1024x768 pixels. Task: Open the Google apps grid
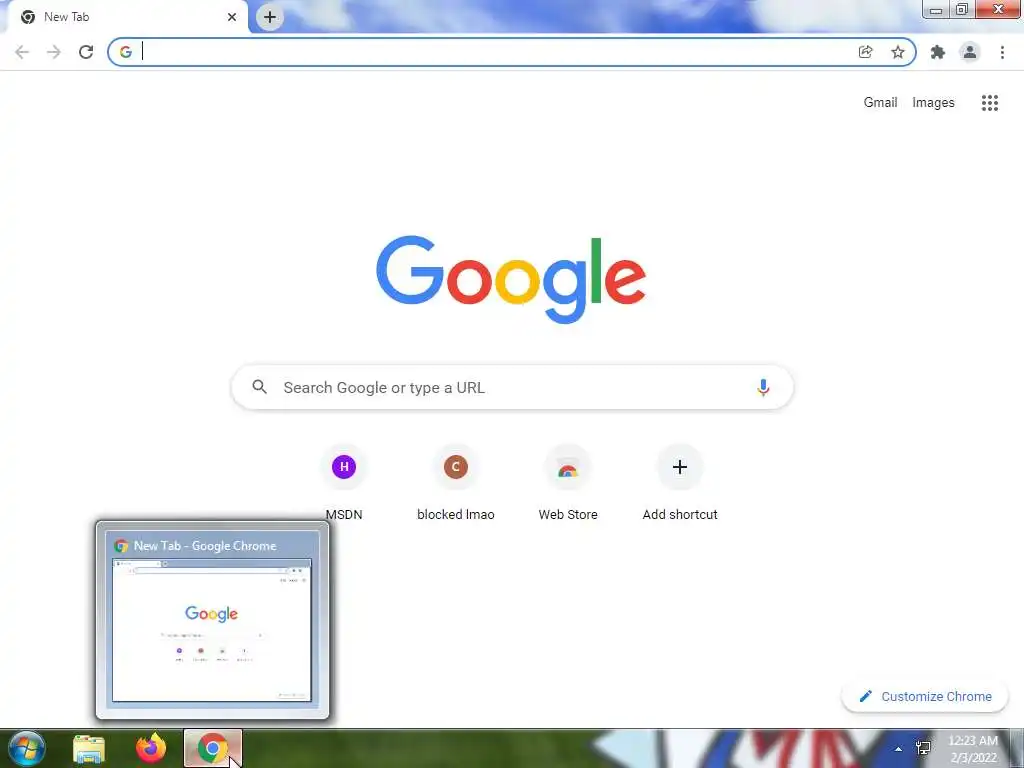pyautogui.click(x=990, y=103)
